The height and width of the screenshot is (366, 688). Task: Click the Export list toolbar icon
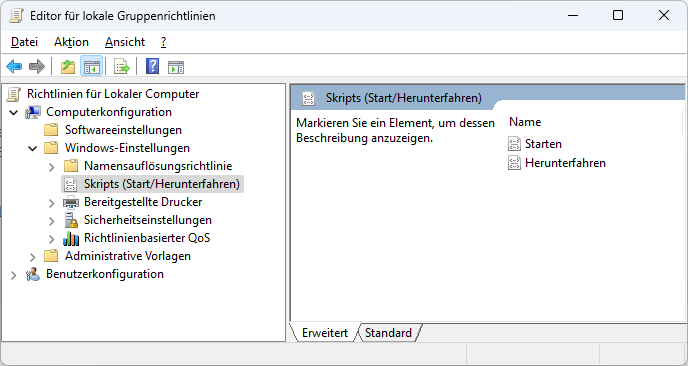click(x=122, y=67)
